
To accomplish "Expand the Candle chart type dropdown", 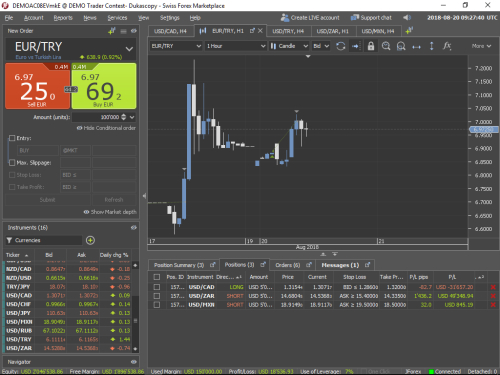I will pos(289,46).
